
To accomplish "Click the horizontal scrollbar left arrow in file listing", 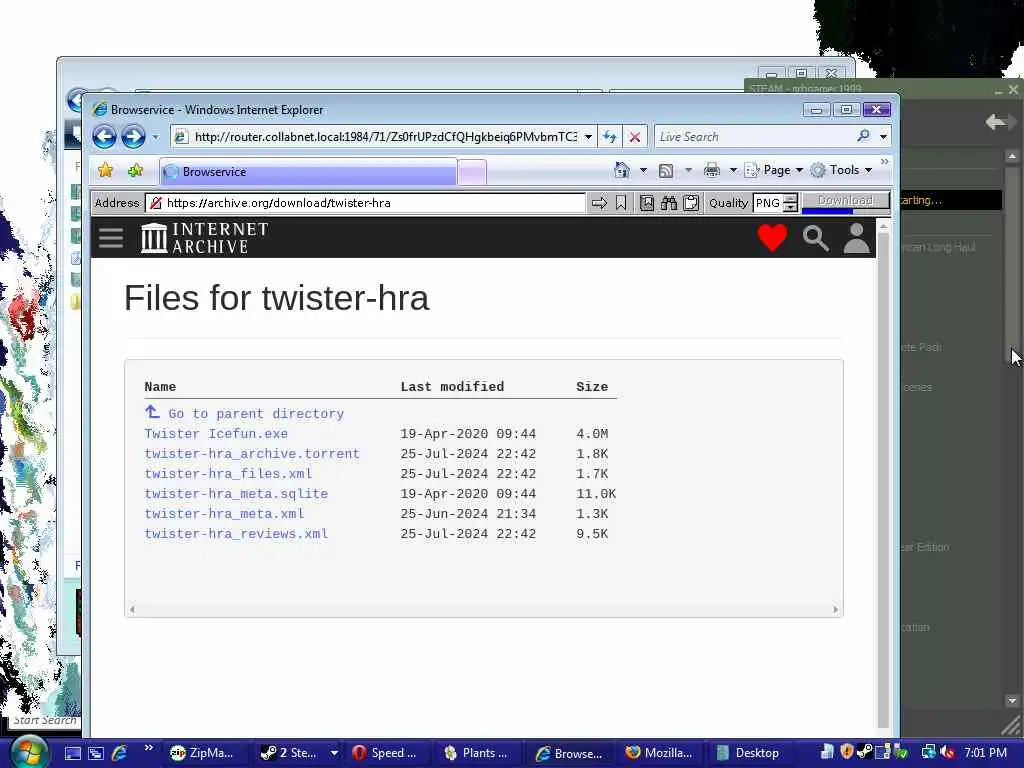I will pyautogui.click(x=133, y=609).
